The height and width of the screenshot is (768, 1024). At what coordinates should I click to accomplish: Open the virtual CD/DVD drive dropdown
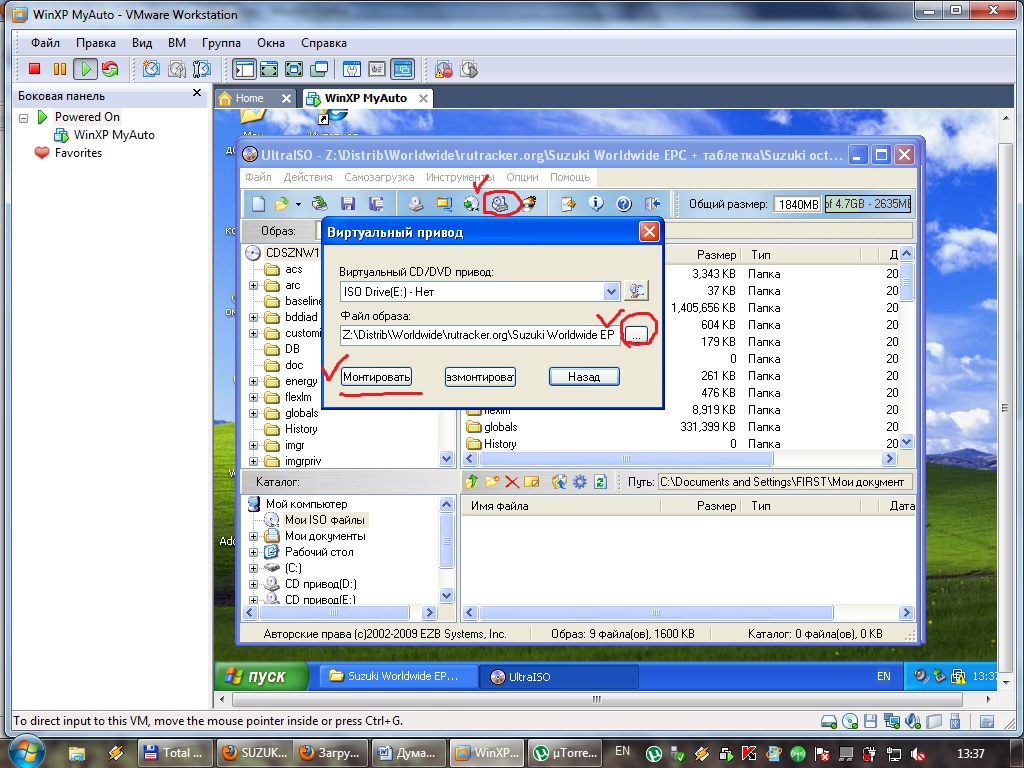tap(611, 291)
